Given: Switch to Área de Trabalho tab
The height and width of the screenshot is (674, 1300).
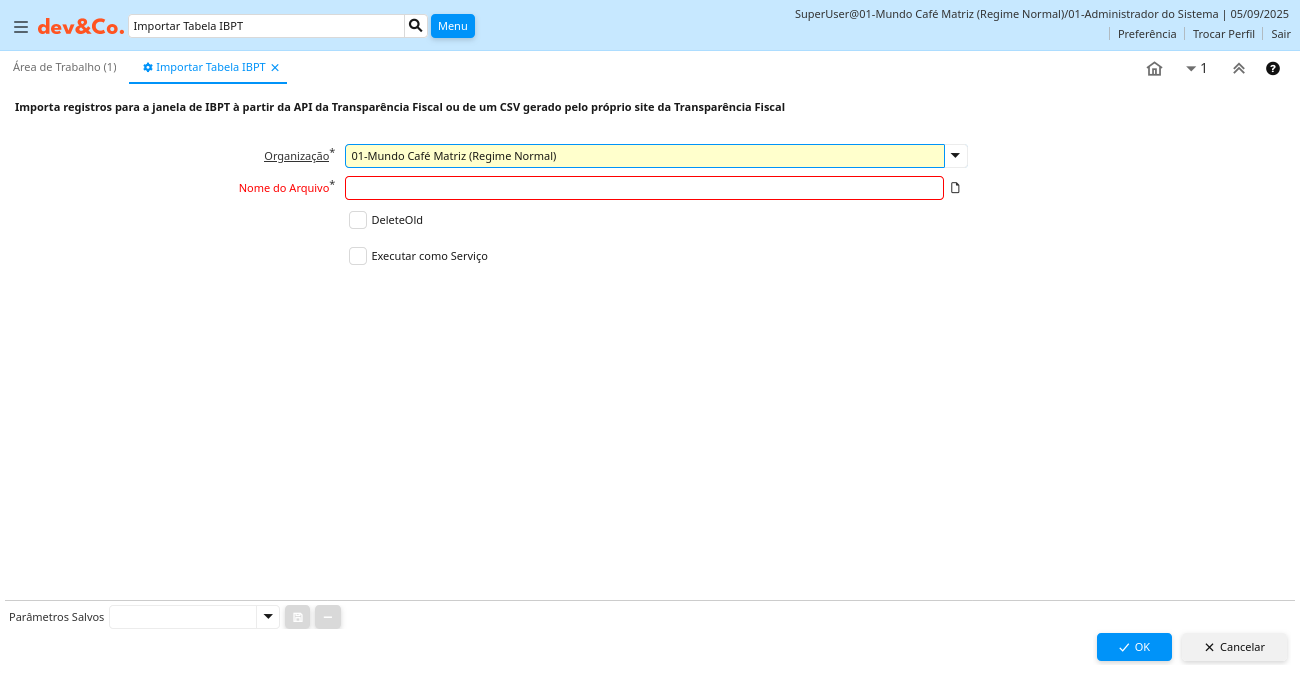Looking at the screenshot, I should pyautogui.click(x=65, y=67).
